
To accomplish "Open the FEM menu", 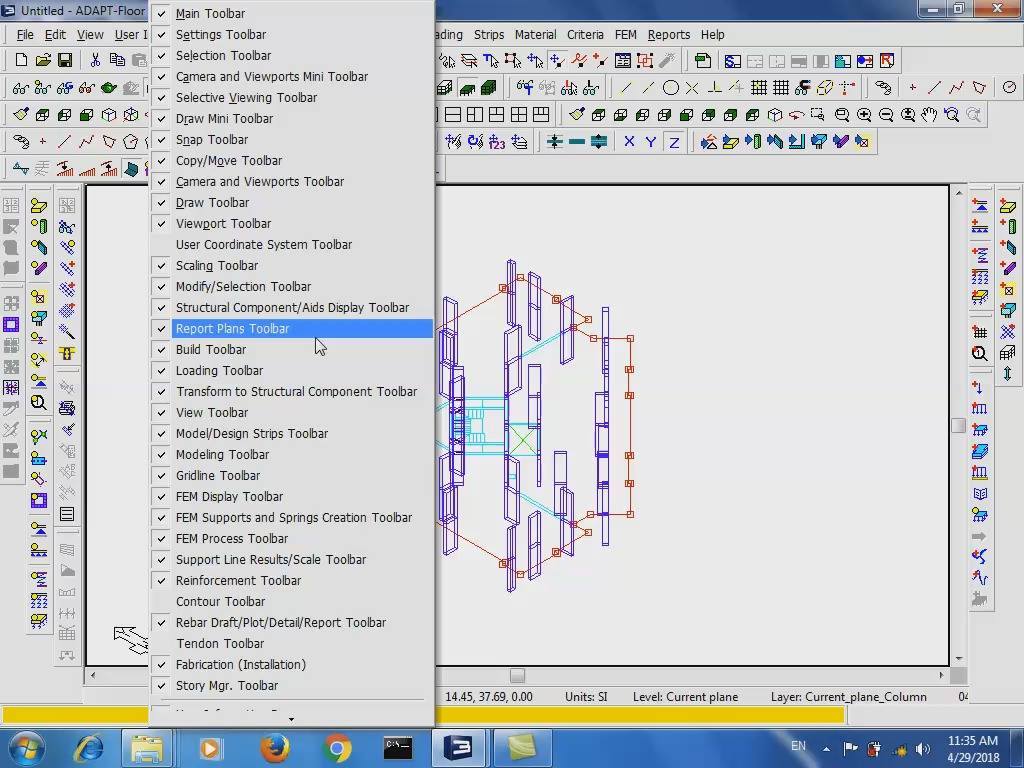I will [x=625, y=35].
